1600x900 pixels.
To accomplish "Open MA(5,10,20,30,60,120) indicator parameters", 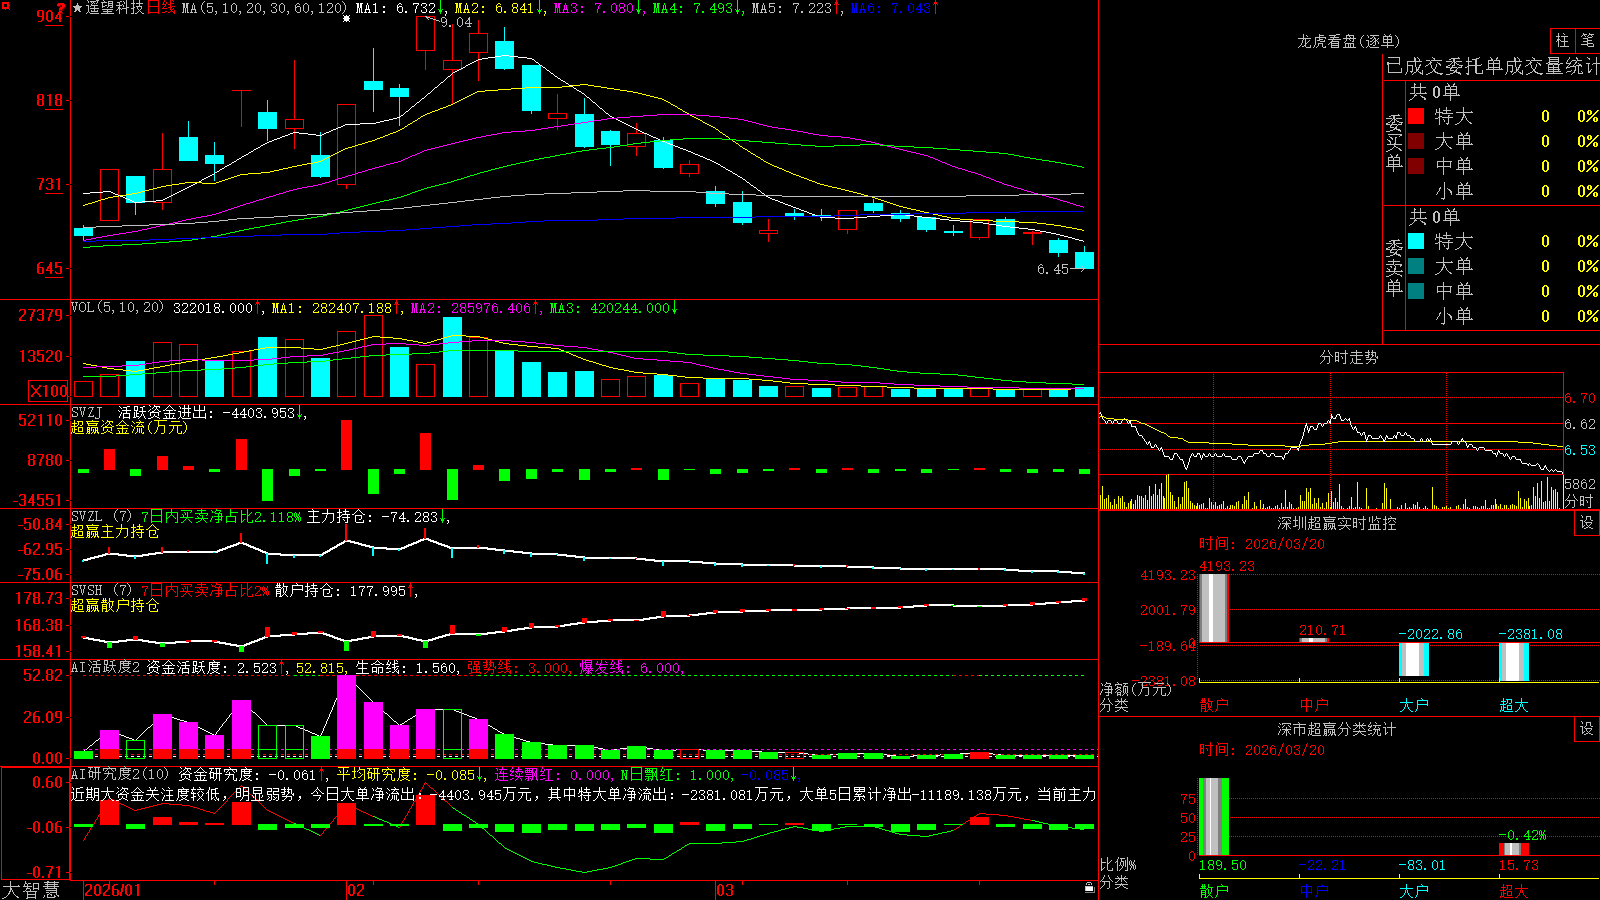I will coord(264,8).
